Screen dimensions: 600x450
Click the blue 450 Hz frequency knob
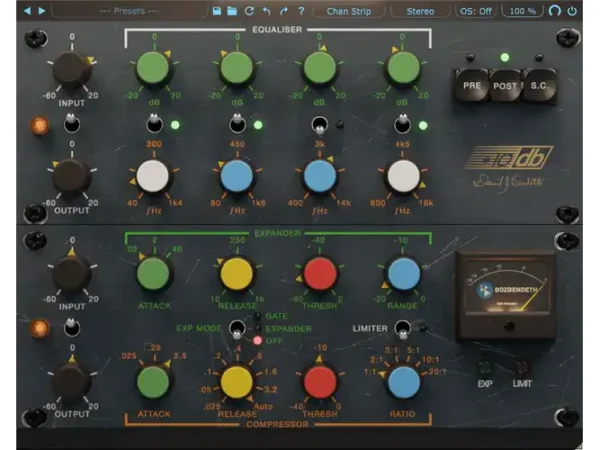pos(236,176)
